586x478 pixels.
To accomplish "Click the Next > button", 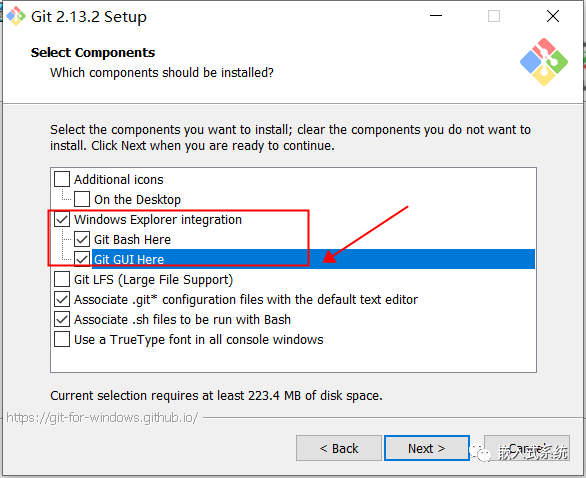I will (x=427, y=448).
